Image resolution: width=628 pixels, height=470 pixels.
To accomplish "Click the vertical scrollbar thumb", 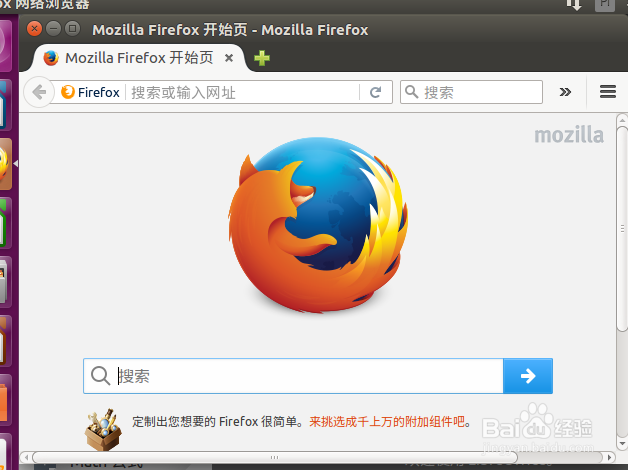I will click(x=622, y=229).
